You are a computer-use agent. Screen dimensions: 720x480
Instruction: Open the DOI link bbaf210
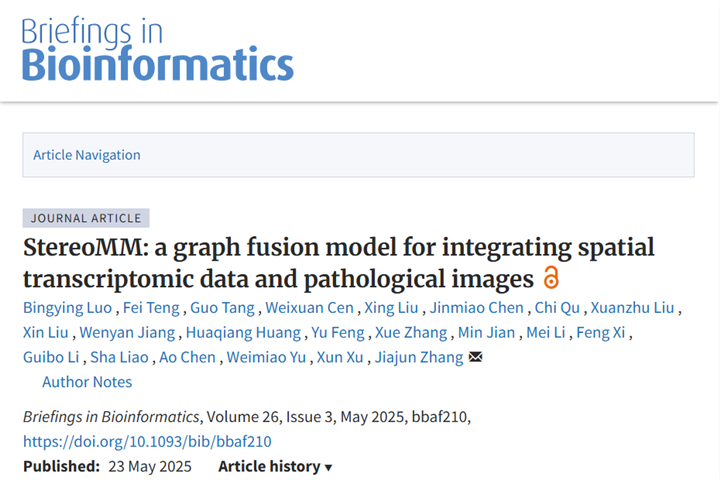[x=147, y=441]
